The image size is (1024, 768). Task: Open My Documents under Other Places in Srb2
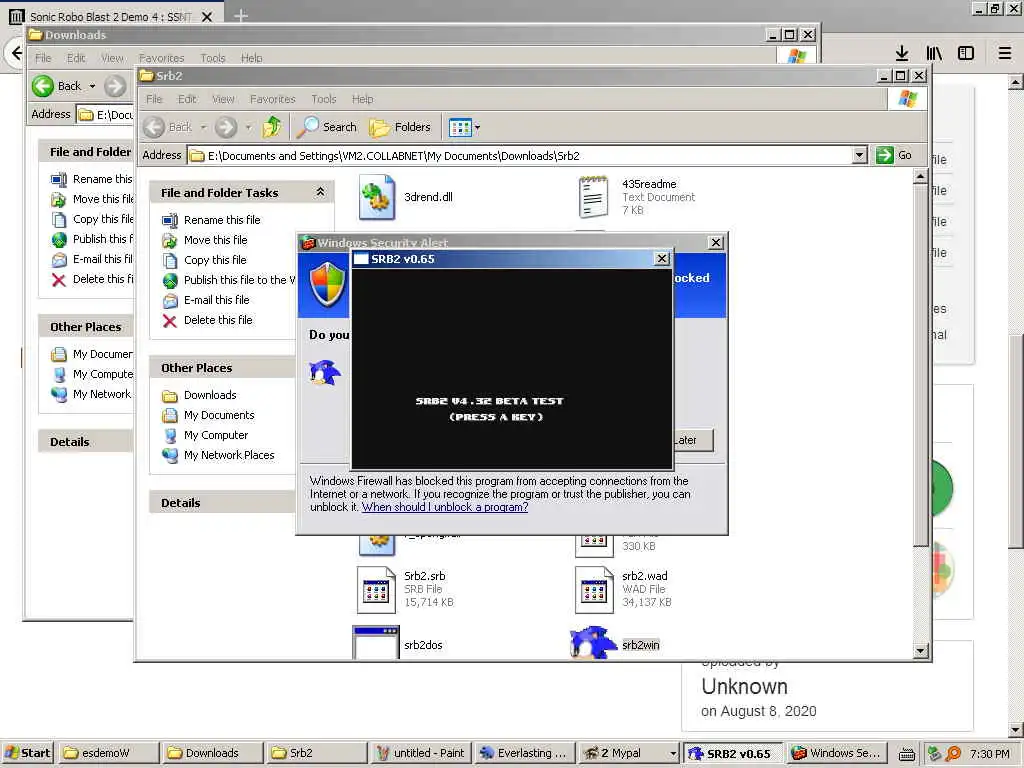(x=219, y=415)
